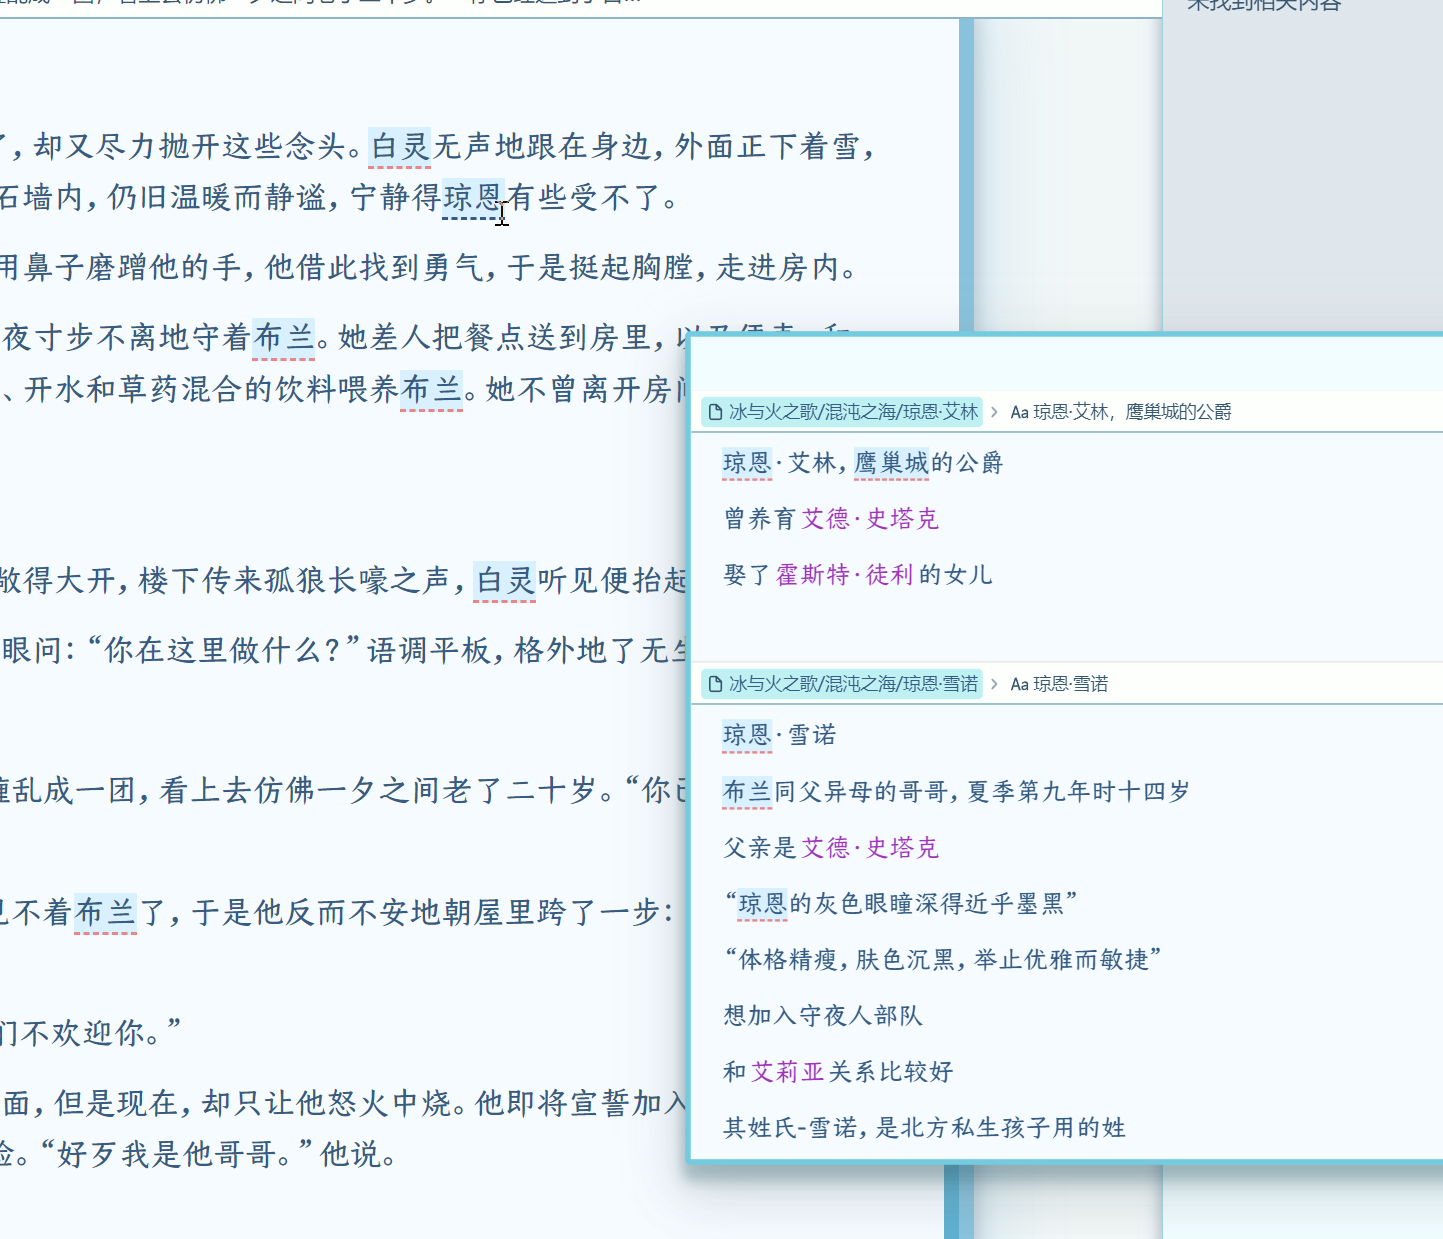Click 琼恩 in quote 琼恩的灰色眼瞳深得近乎墨黑
The image size is (1443, 1239).
(x=763, y=904)
